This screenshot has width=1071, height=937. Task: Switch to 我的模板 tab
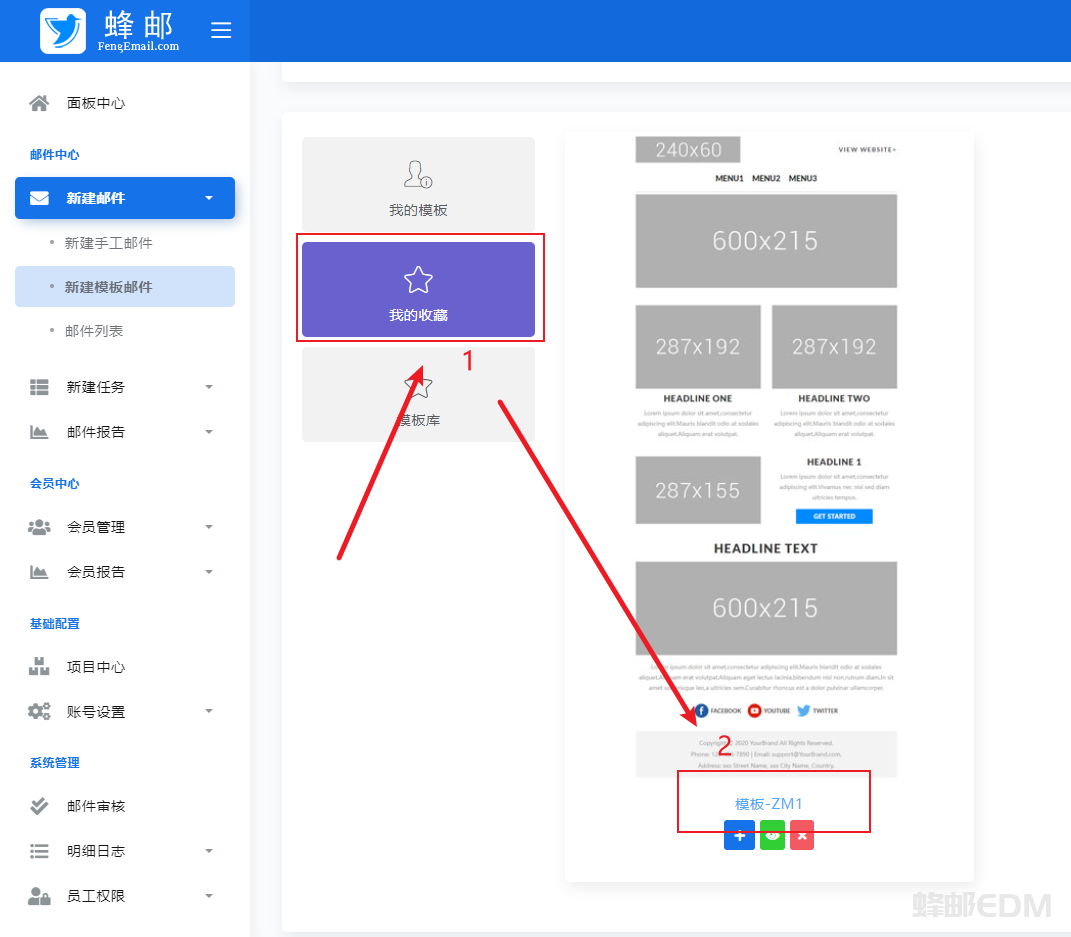(418, 184)
